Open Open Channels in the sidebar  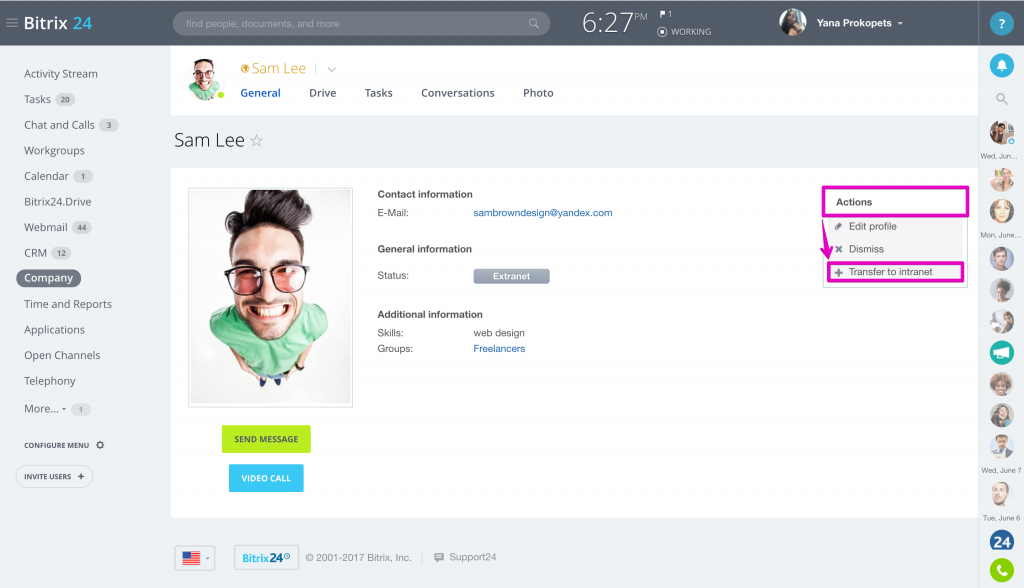(62, 355)
